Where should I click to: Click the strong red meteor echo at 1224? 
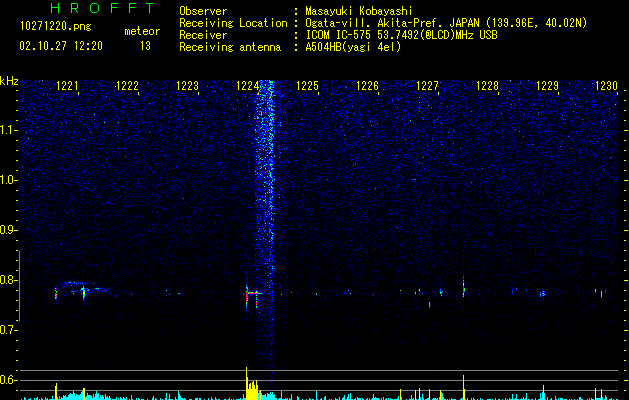(x=248, y=297)
